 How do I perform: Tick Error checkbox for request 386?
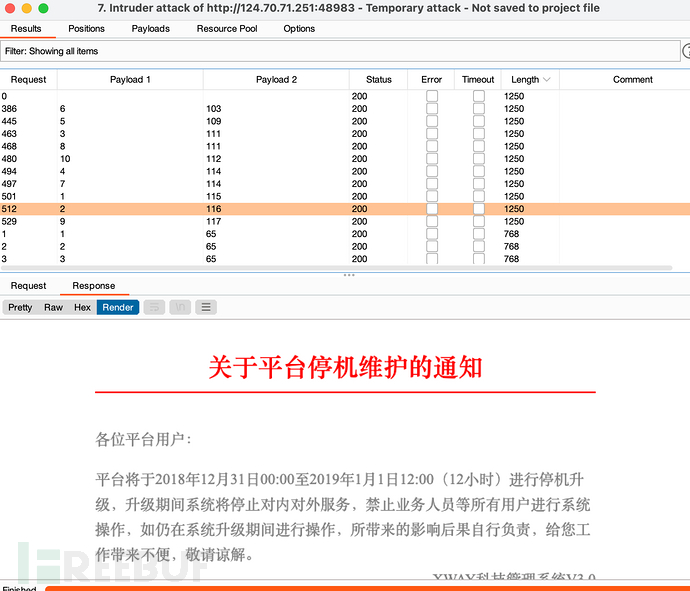click(x=432, y=108)
